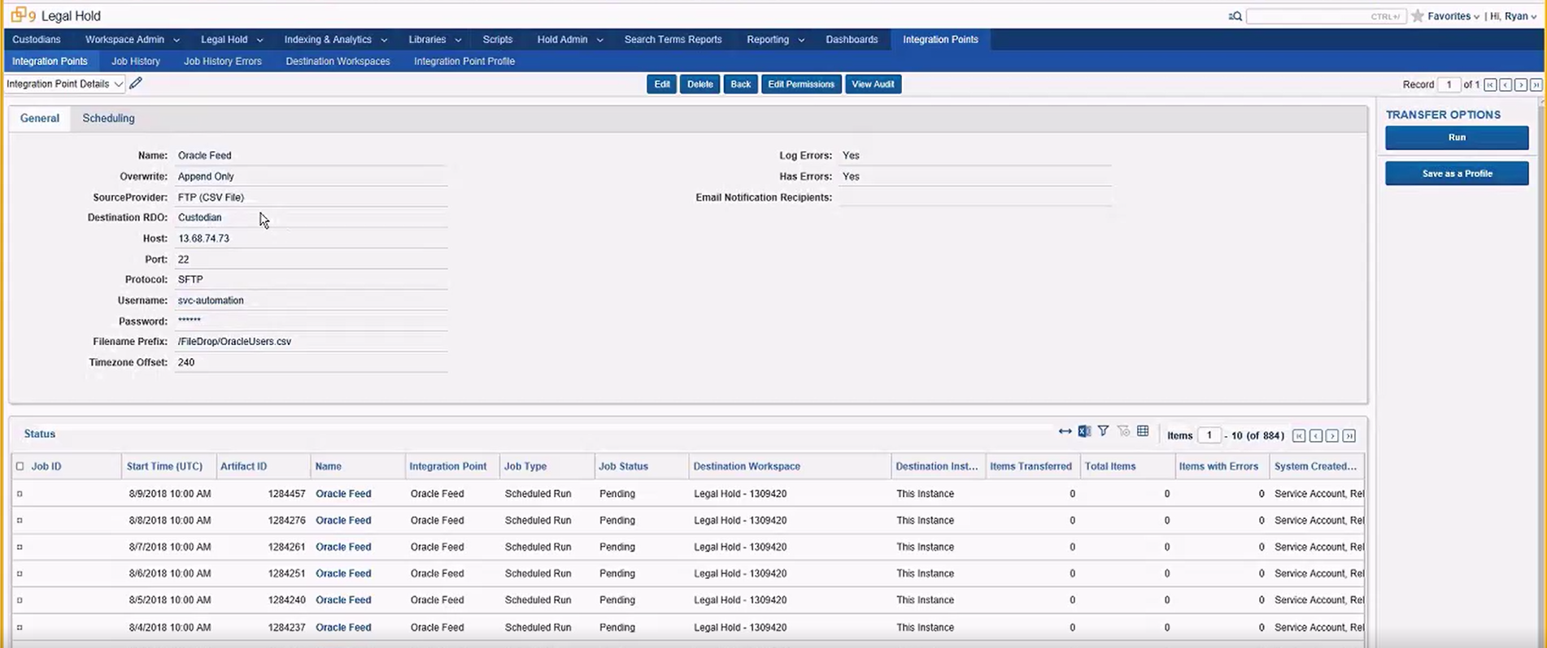The image size is (1547, 648).
Task: Click the Favorites star icon
Action: click(1417, 16)
